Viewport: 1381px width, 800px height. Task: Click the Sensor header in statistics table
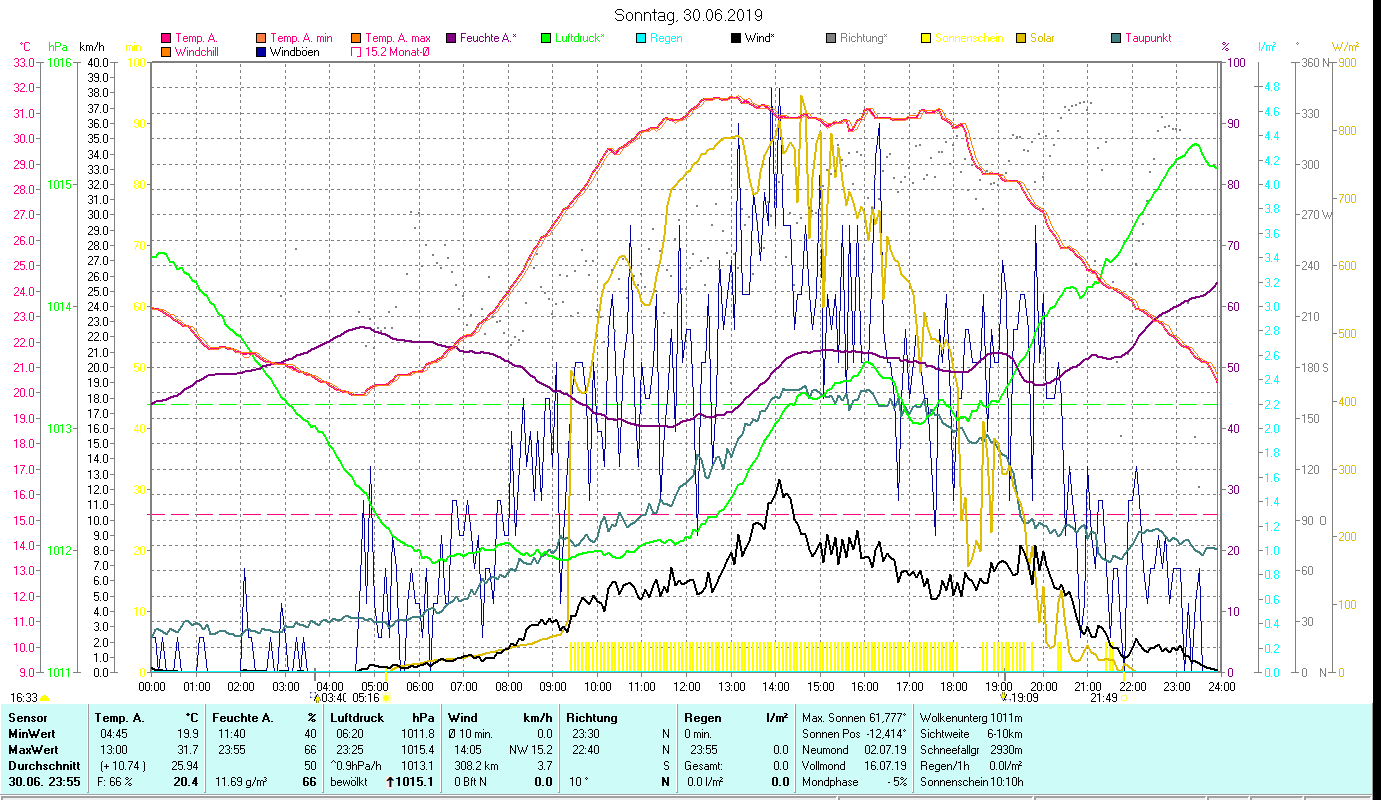point(26,718)
